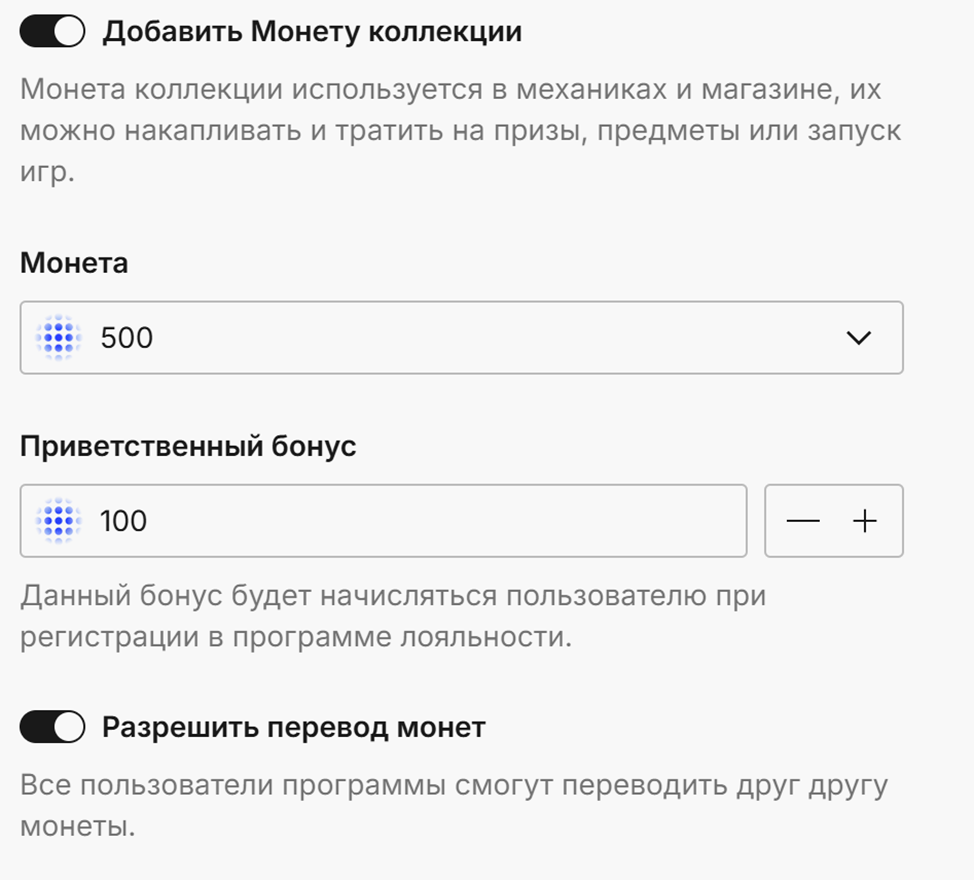Click the blue coin icon in Монета dropdown
The image size is (974, 880).
click(58, 338)
